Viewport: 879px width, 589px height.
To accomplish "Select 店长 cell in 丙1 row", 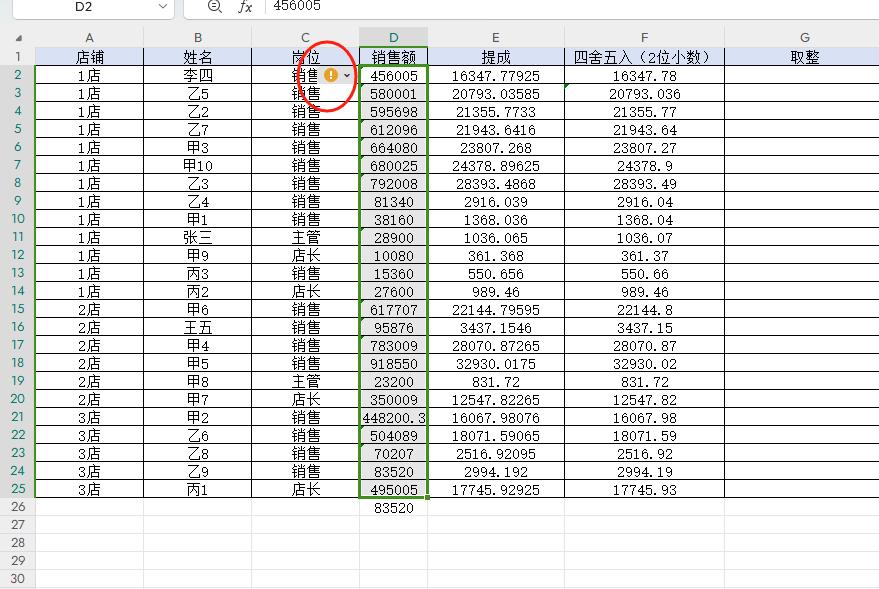I will (x=306, y=489).
